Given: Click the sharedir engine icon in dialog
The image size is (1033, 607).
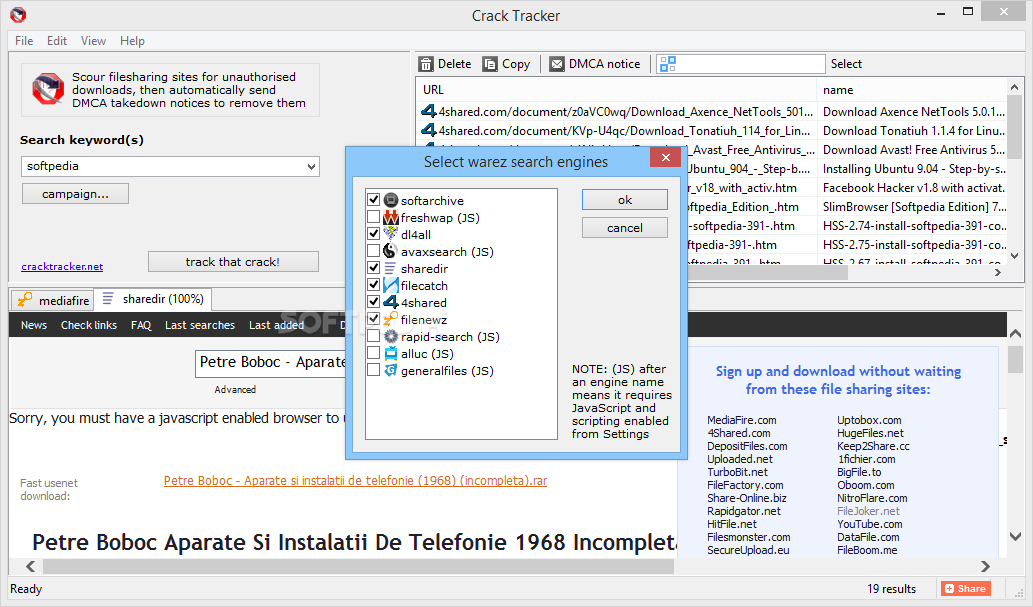Looking at the screenshot, I should [391, 268].
